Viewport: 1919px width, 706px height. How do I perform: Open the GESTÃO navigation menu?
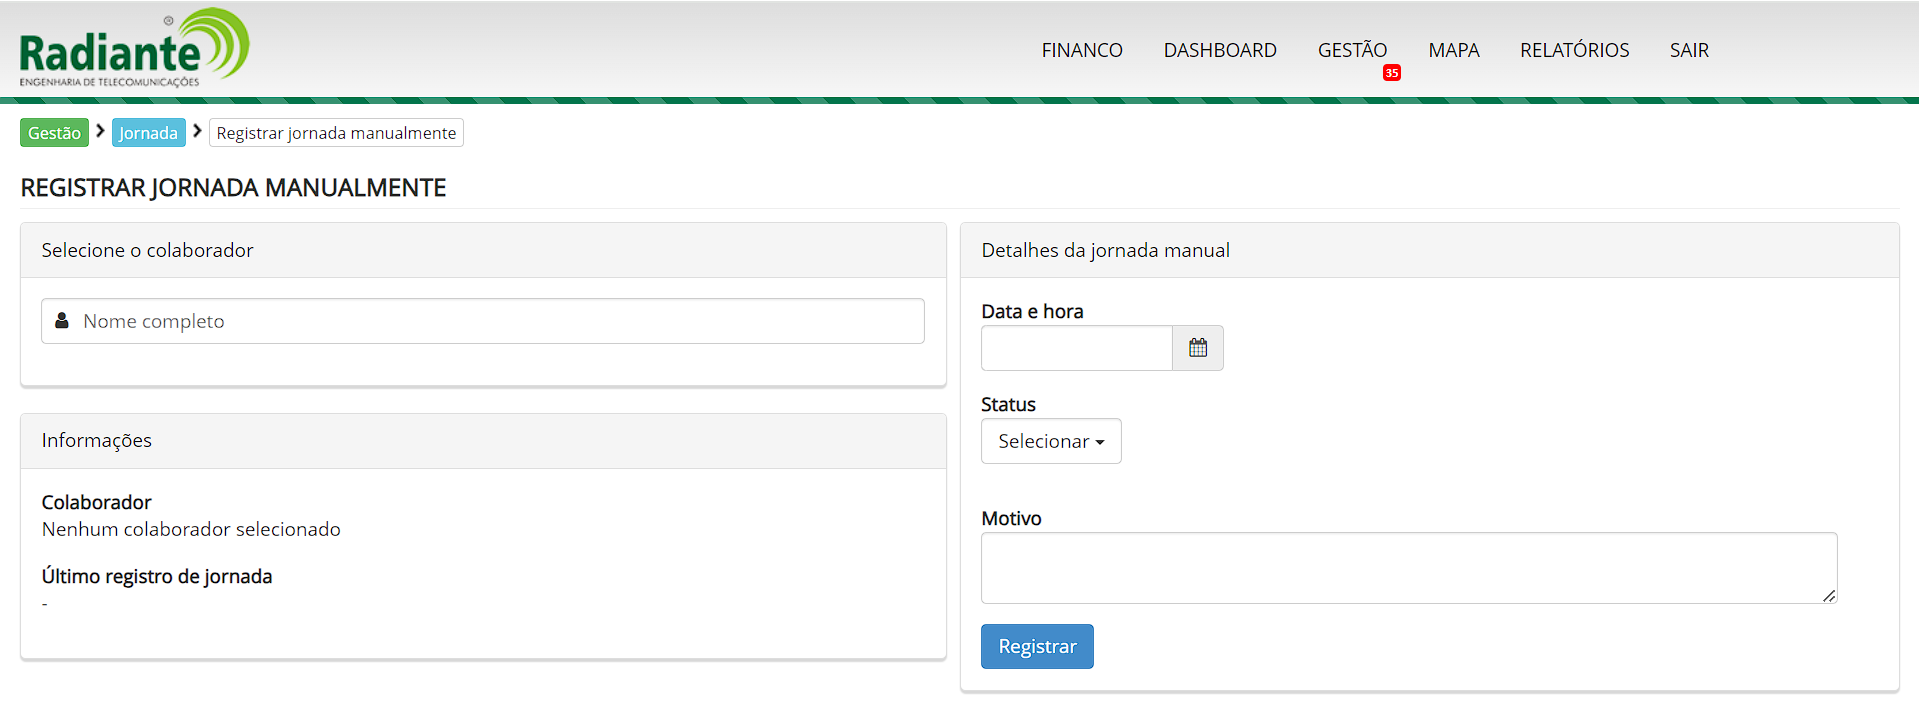coord(1351,50)
